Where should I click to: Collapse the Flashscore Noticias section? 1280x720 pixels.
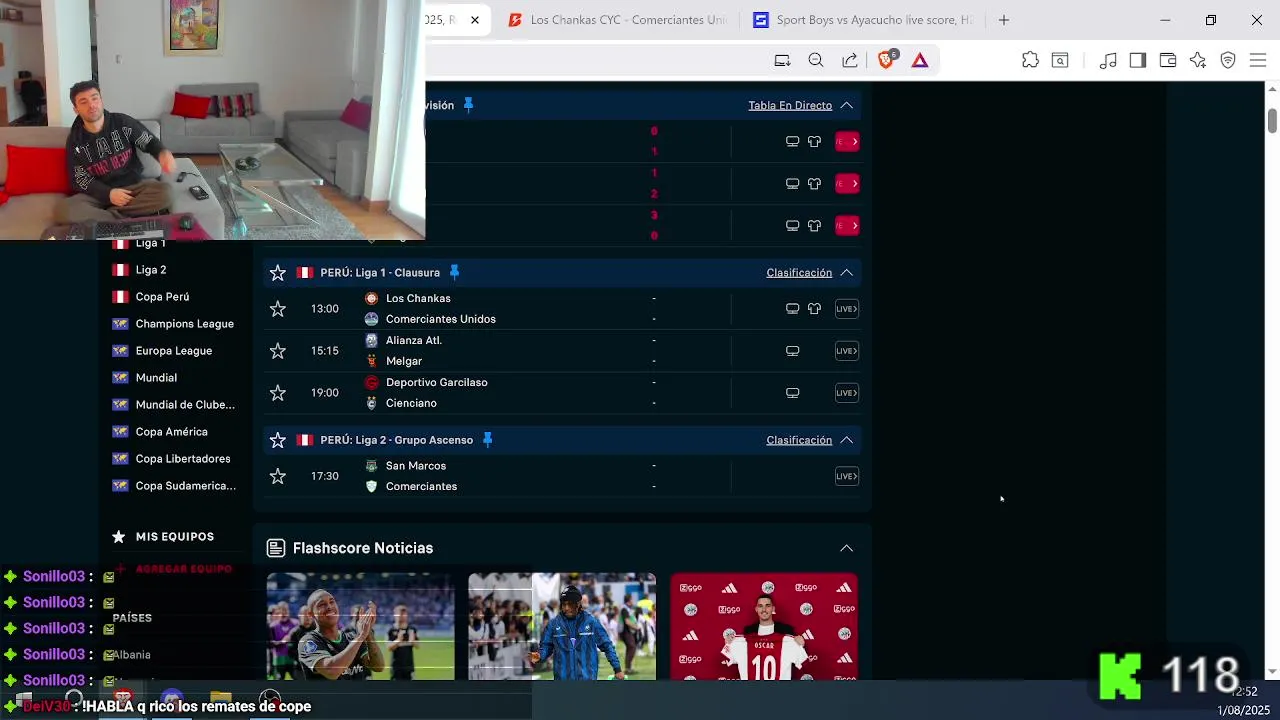coord(846,548)
